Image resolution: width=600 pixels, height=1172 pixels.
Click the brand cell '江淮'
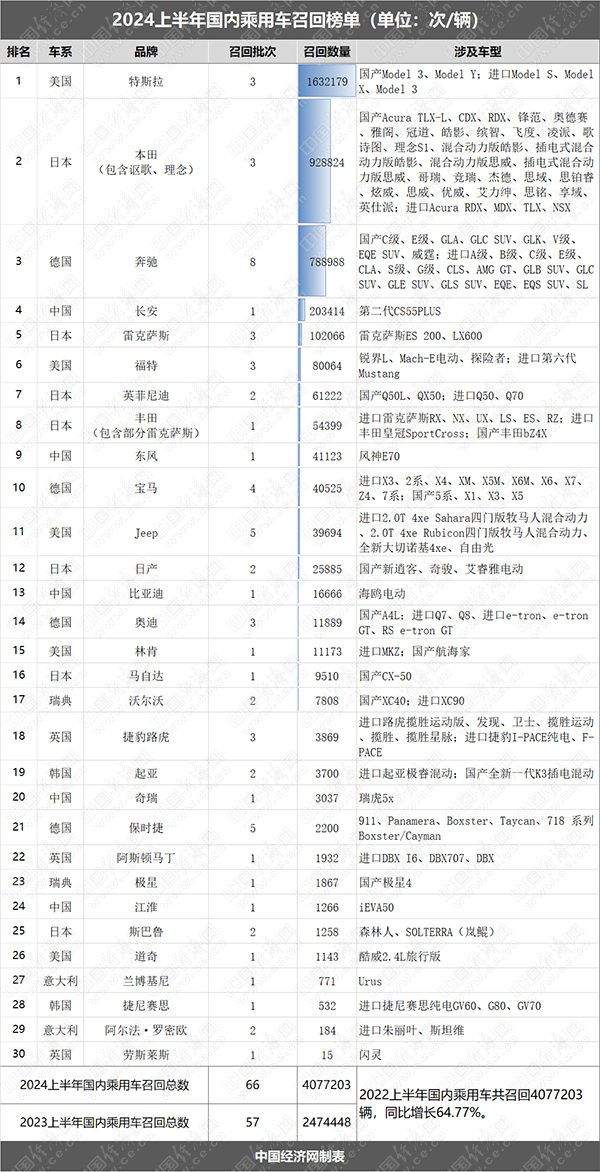[146, 909]
